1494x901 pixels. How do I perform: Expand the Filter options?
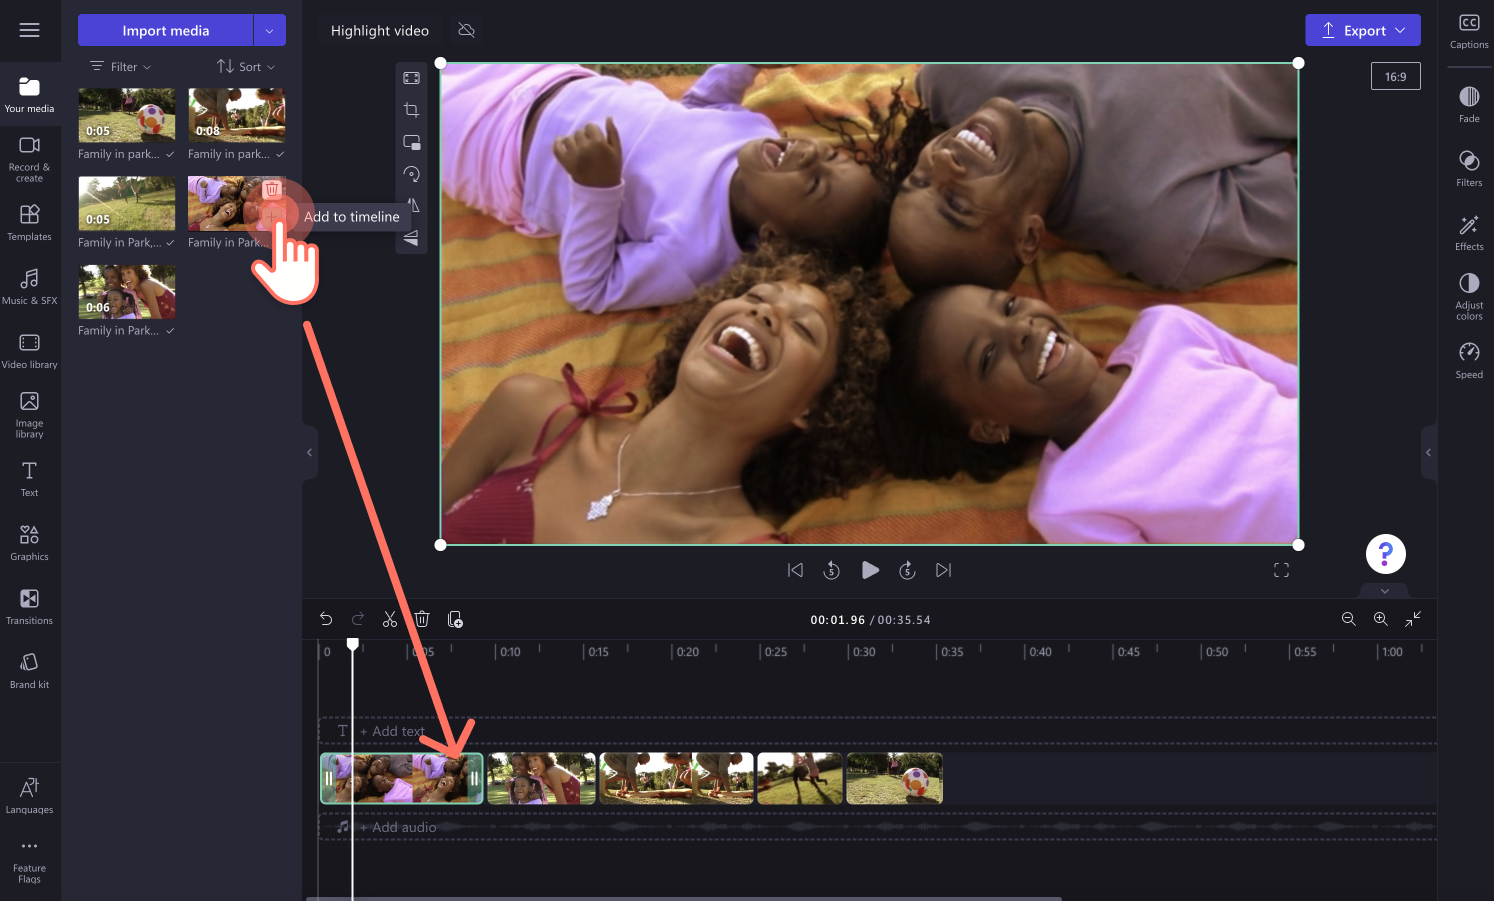click(x=120, y=66)
